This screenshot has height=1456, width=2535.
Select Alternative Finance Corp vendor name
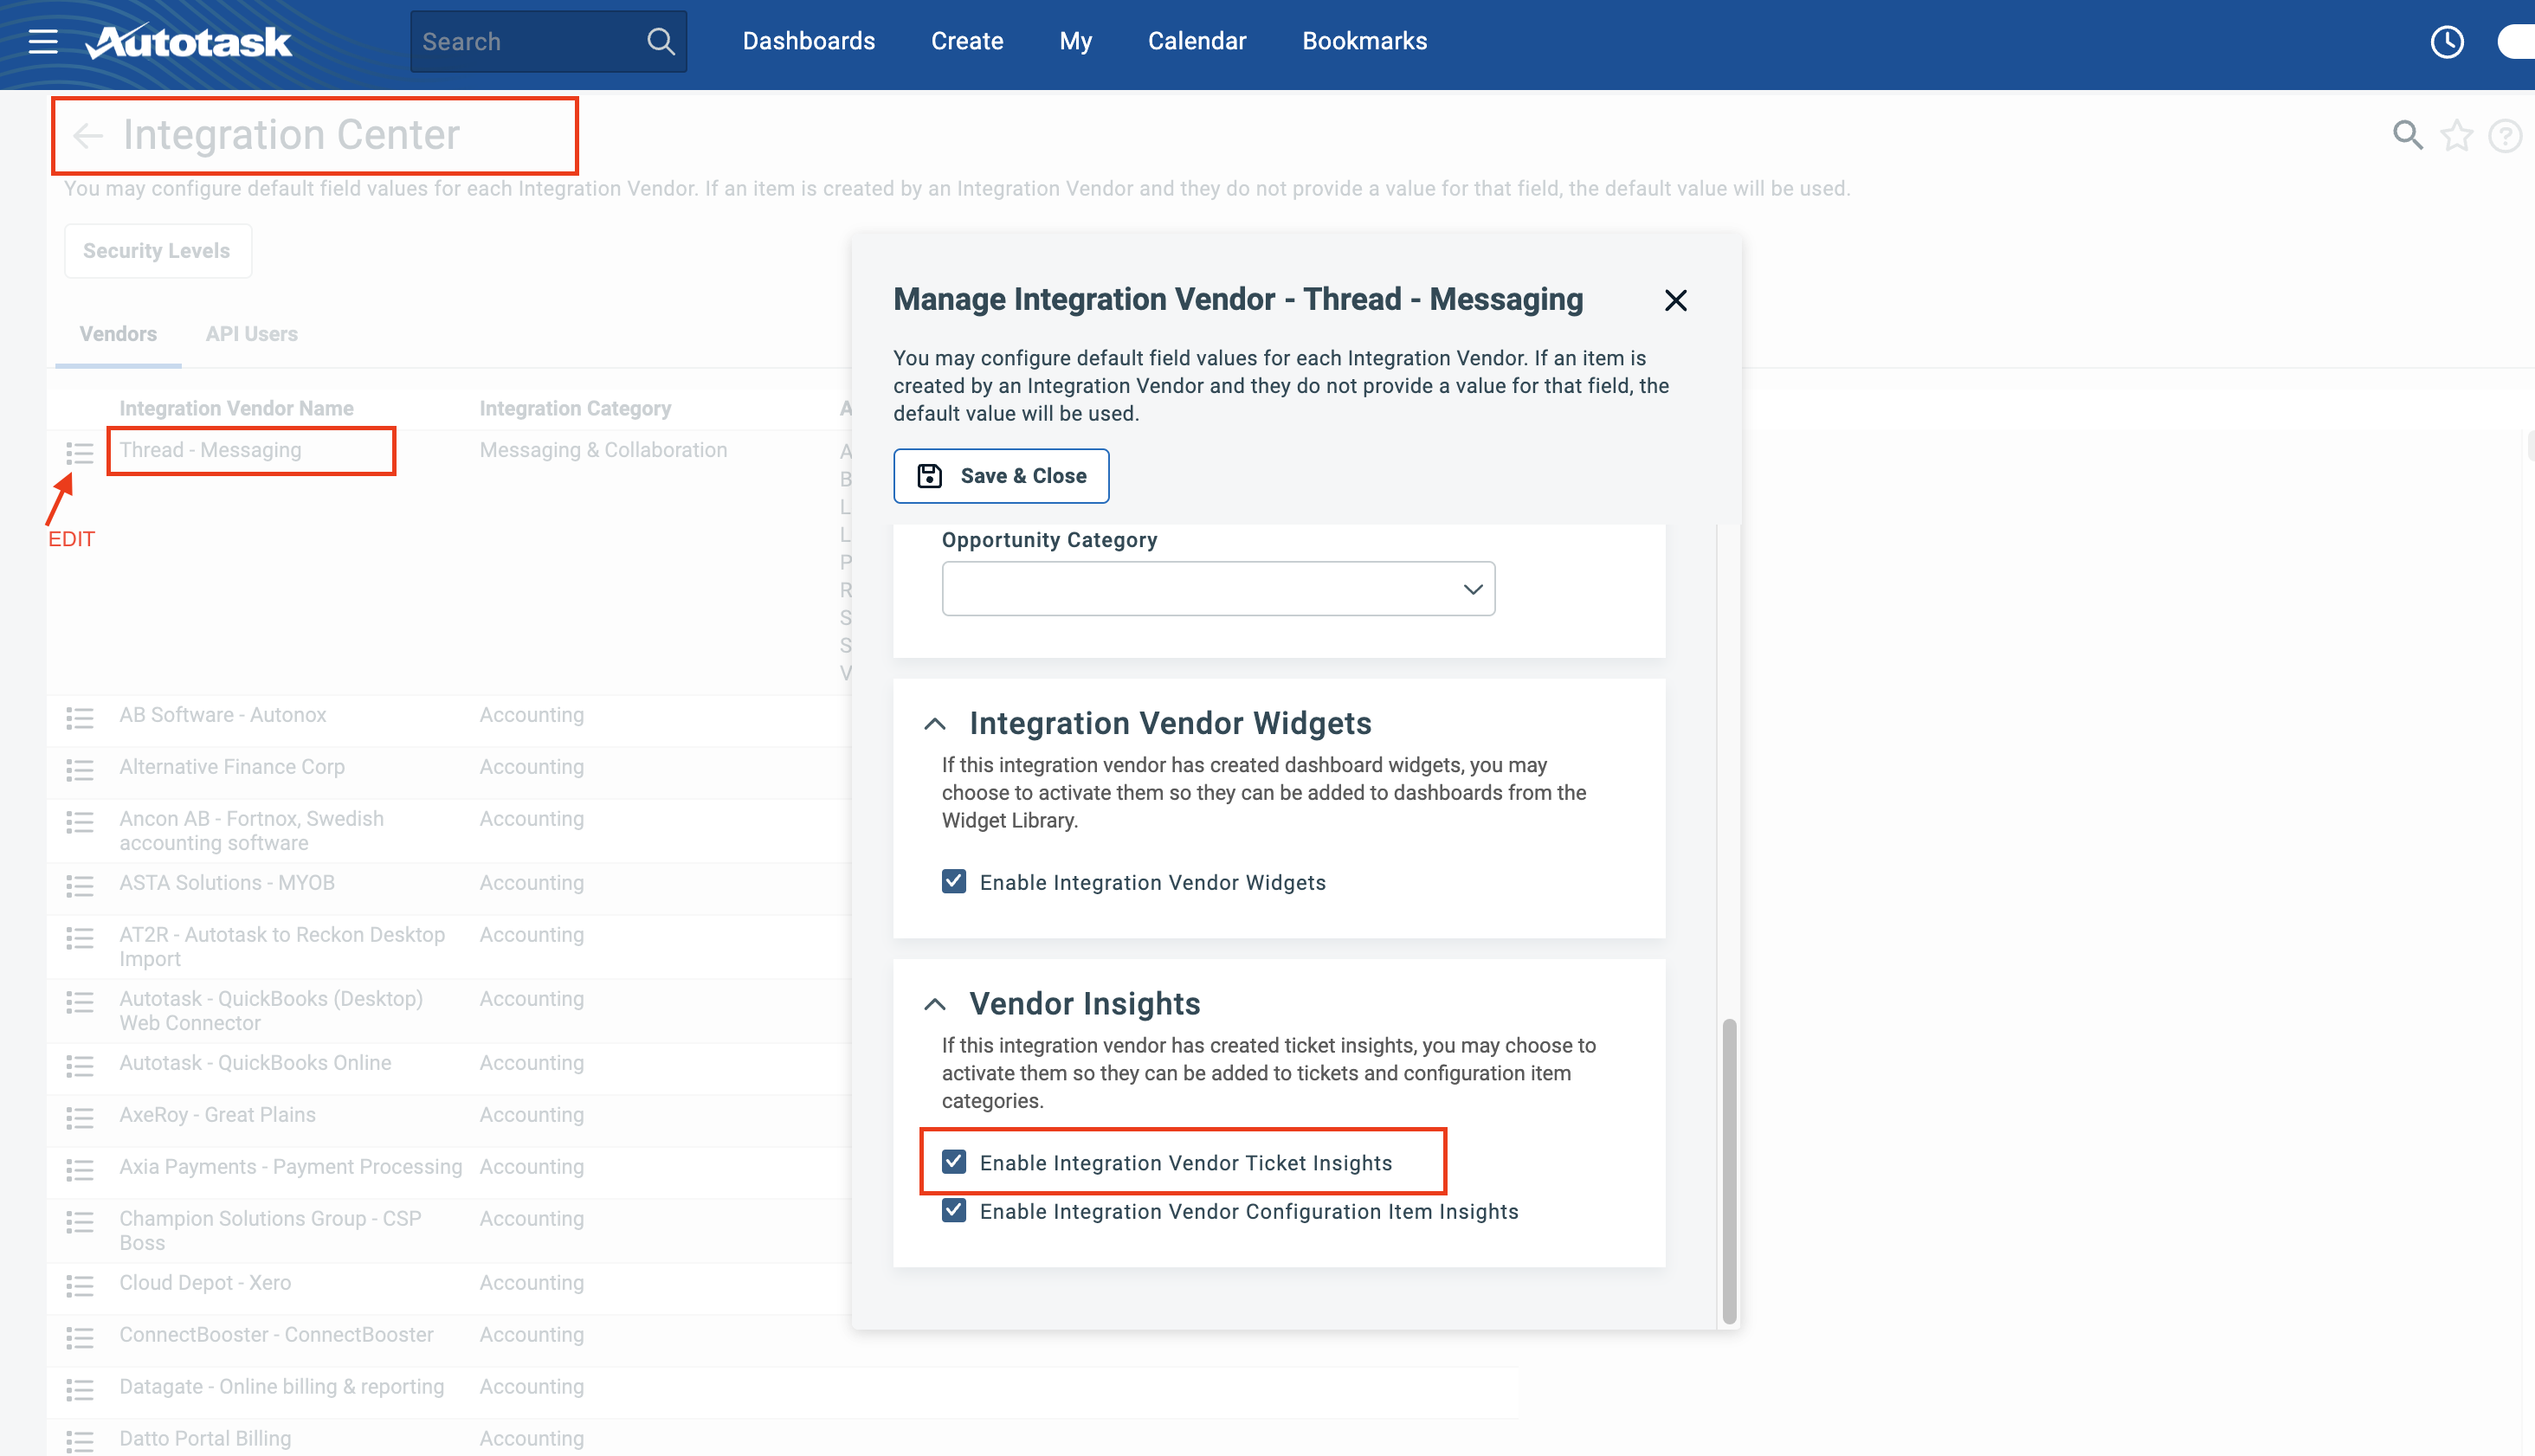tap(232, 767)
